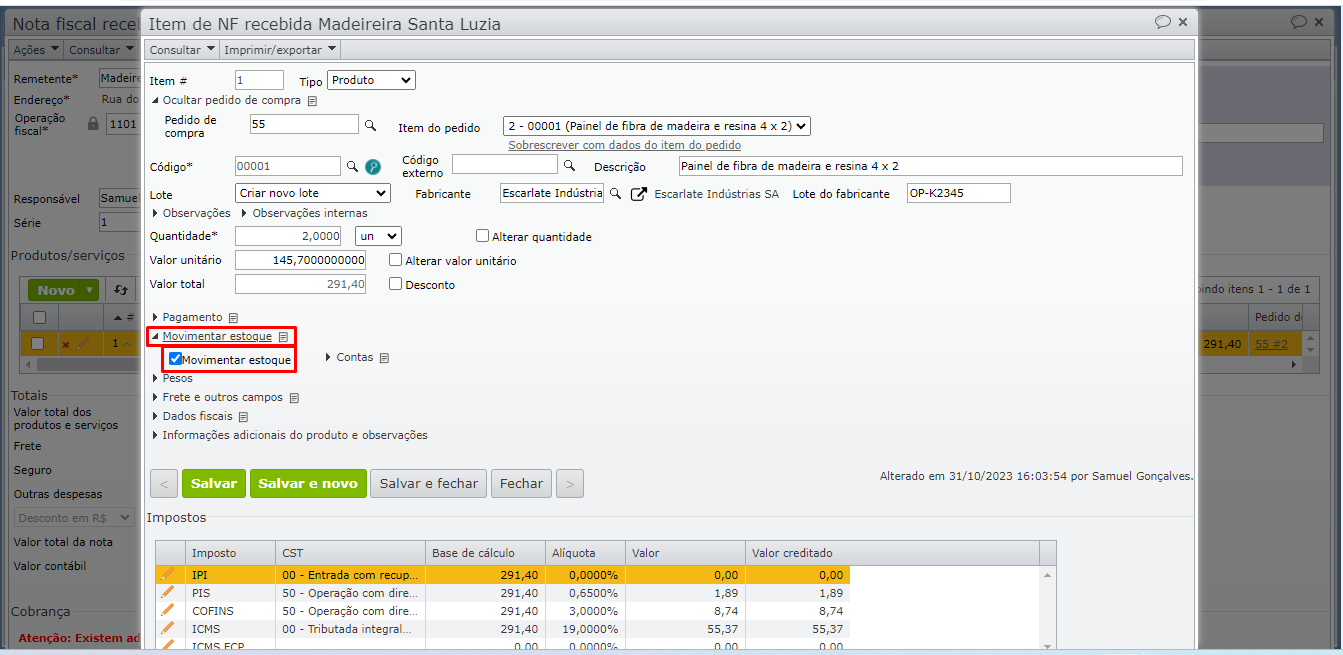Go to the previous item with the < button
Viewport: 1343px width, 655px height.
click(x=164, y=483)
